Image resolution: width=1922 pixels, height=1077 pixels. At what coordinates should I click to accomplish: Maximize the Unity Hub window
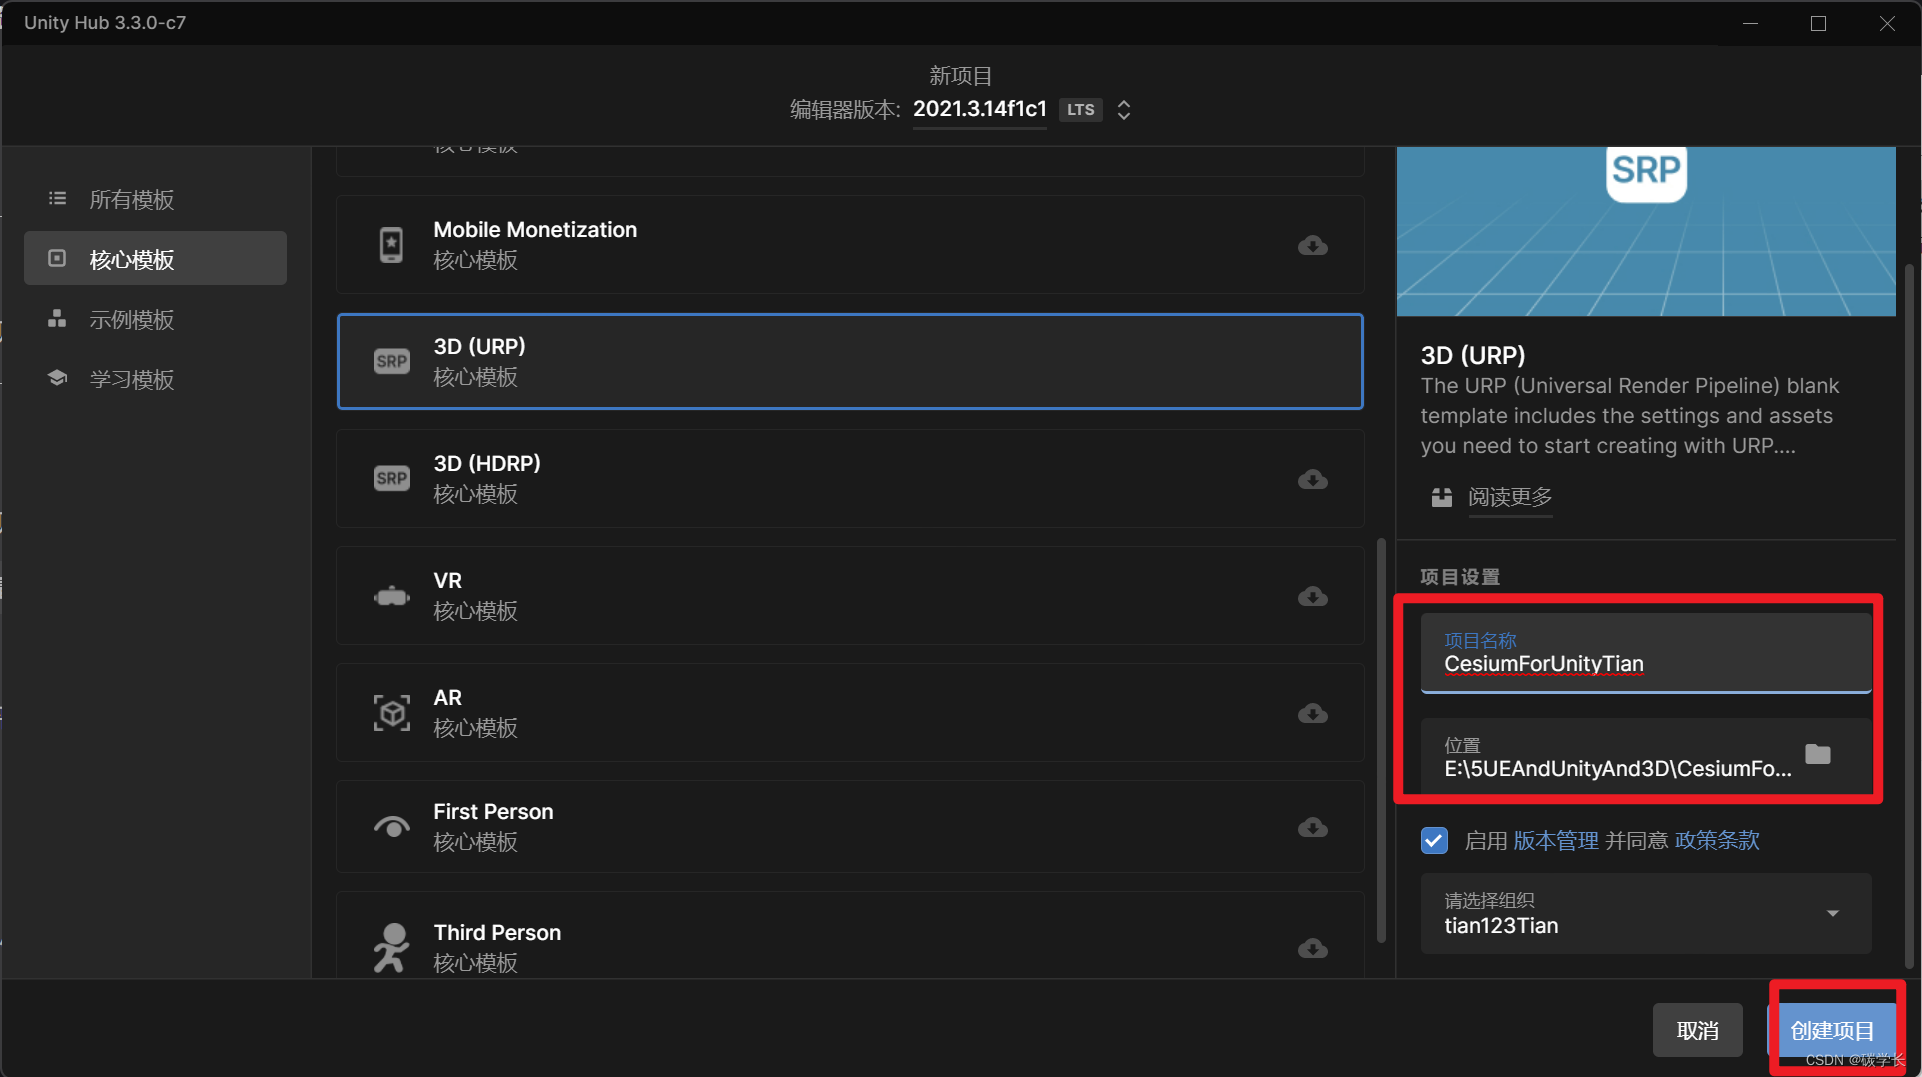point(1818,23)
